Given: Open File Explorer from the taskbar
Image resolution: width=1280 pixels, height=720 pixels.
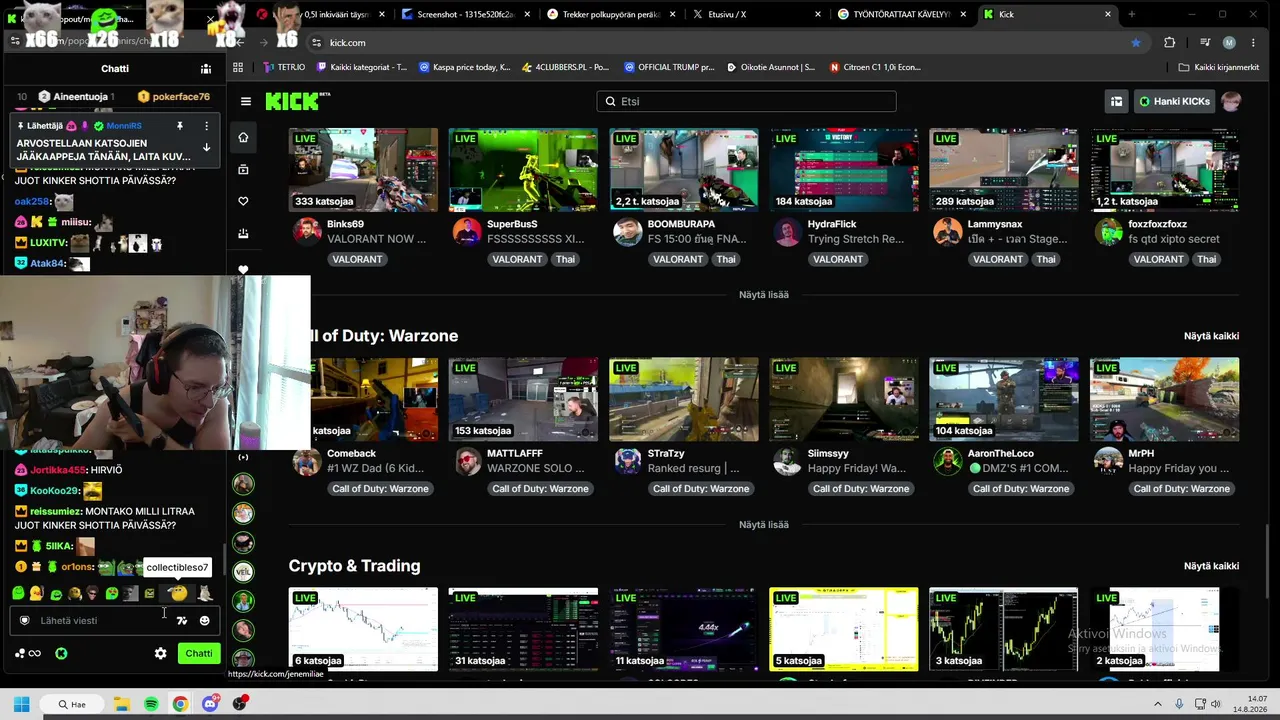Looking at the screenshot, I should point(121,704).
